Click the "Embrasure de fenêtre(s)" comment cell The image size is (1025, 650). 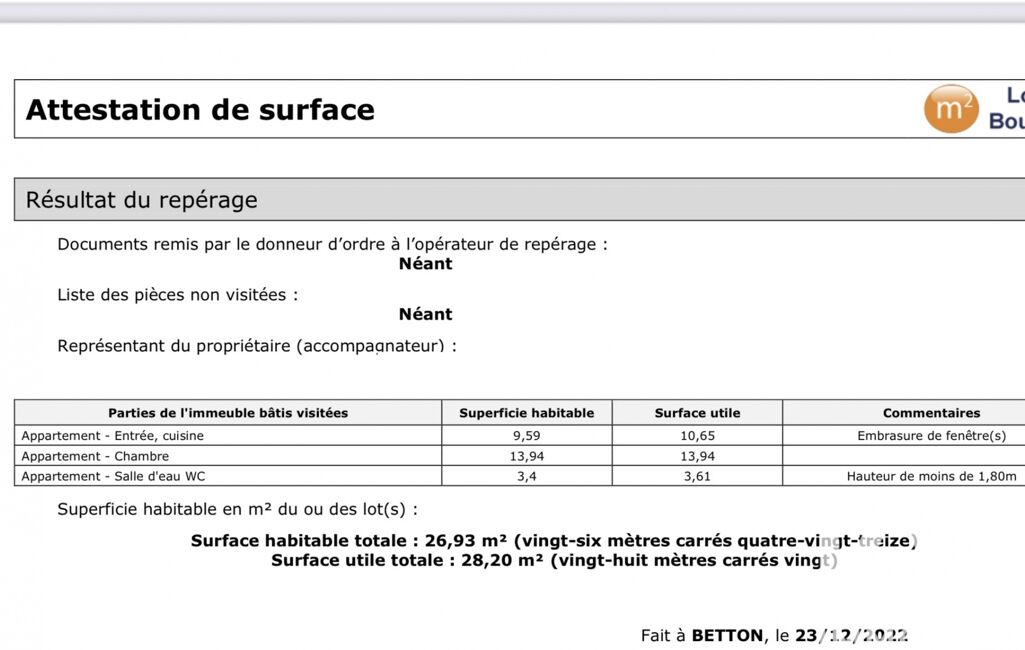tap(931, 436)
